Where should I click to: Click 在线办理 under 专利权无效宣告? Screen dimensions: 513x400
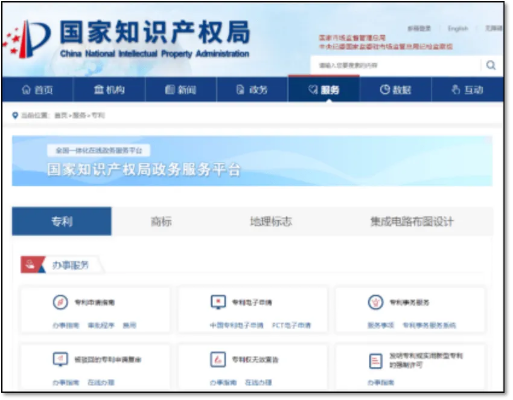(x=259, y=383)
